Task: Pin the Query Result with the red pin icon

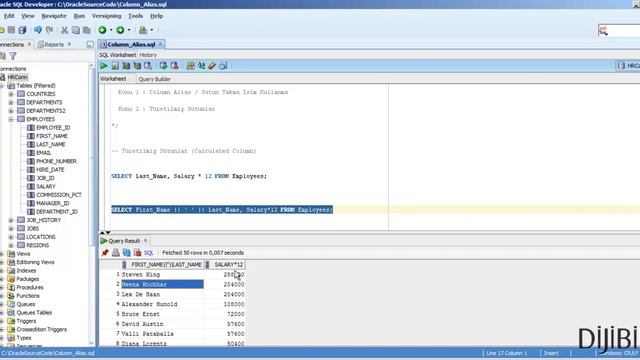Action: click(105, 253)
